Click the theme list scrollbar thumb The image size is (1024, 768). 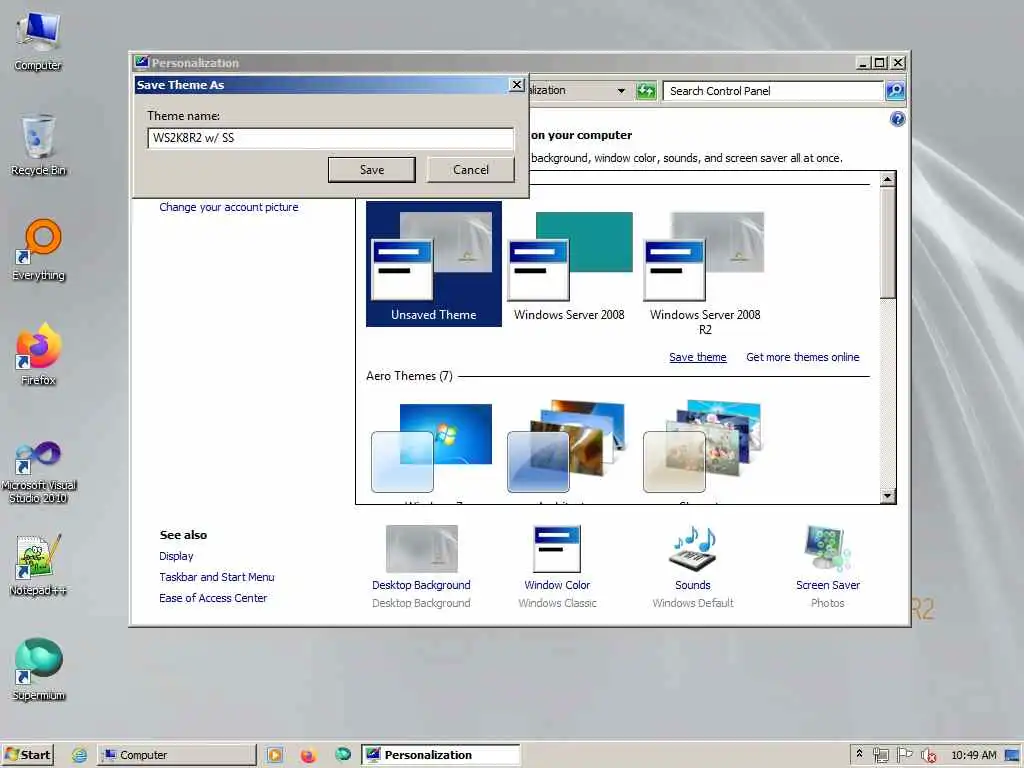click(x=888, y=243)
